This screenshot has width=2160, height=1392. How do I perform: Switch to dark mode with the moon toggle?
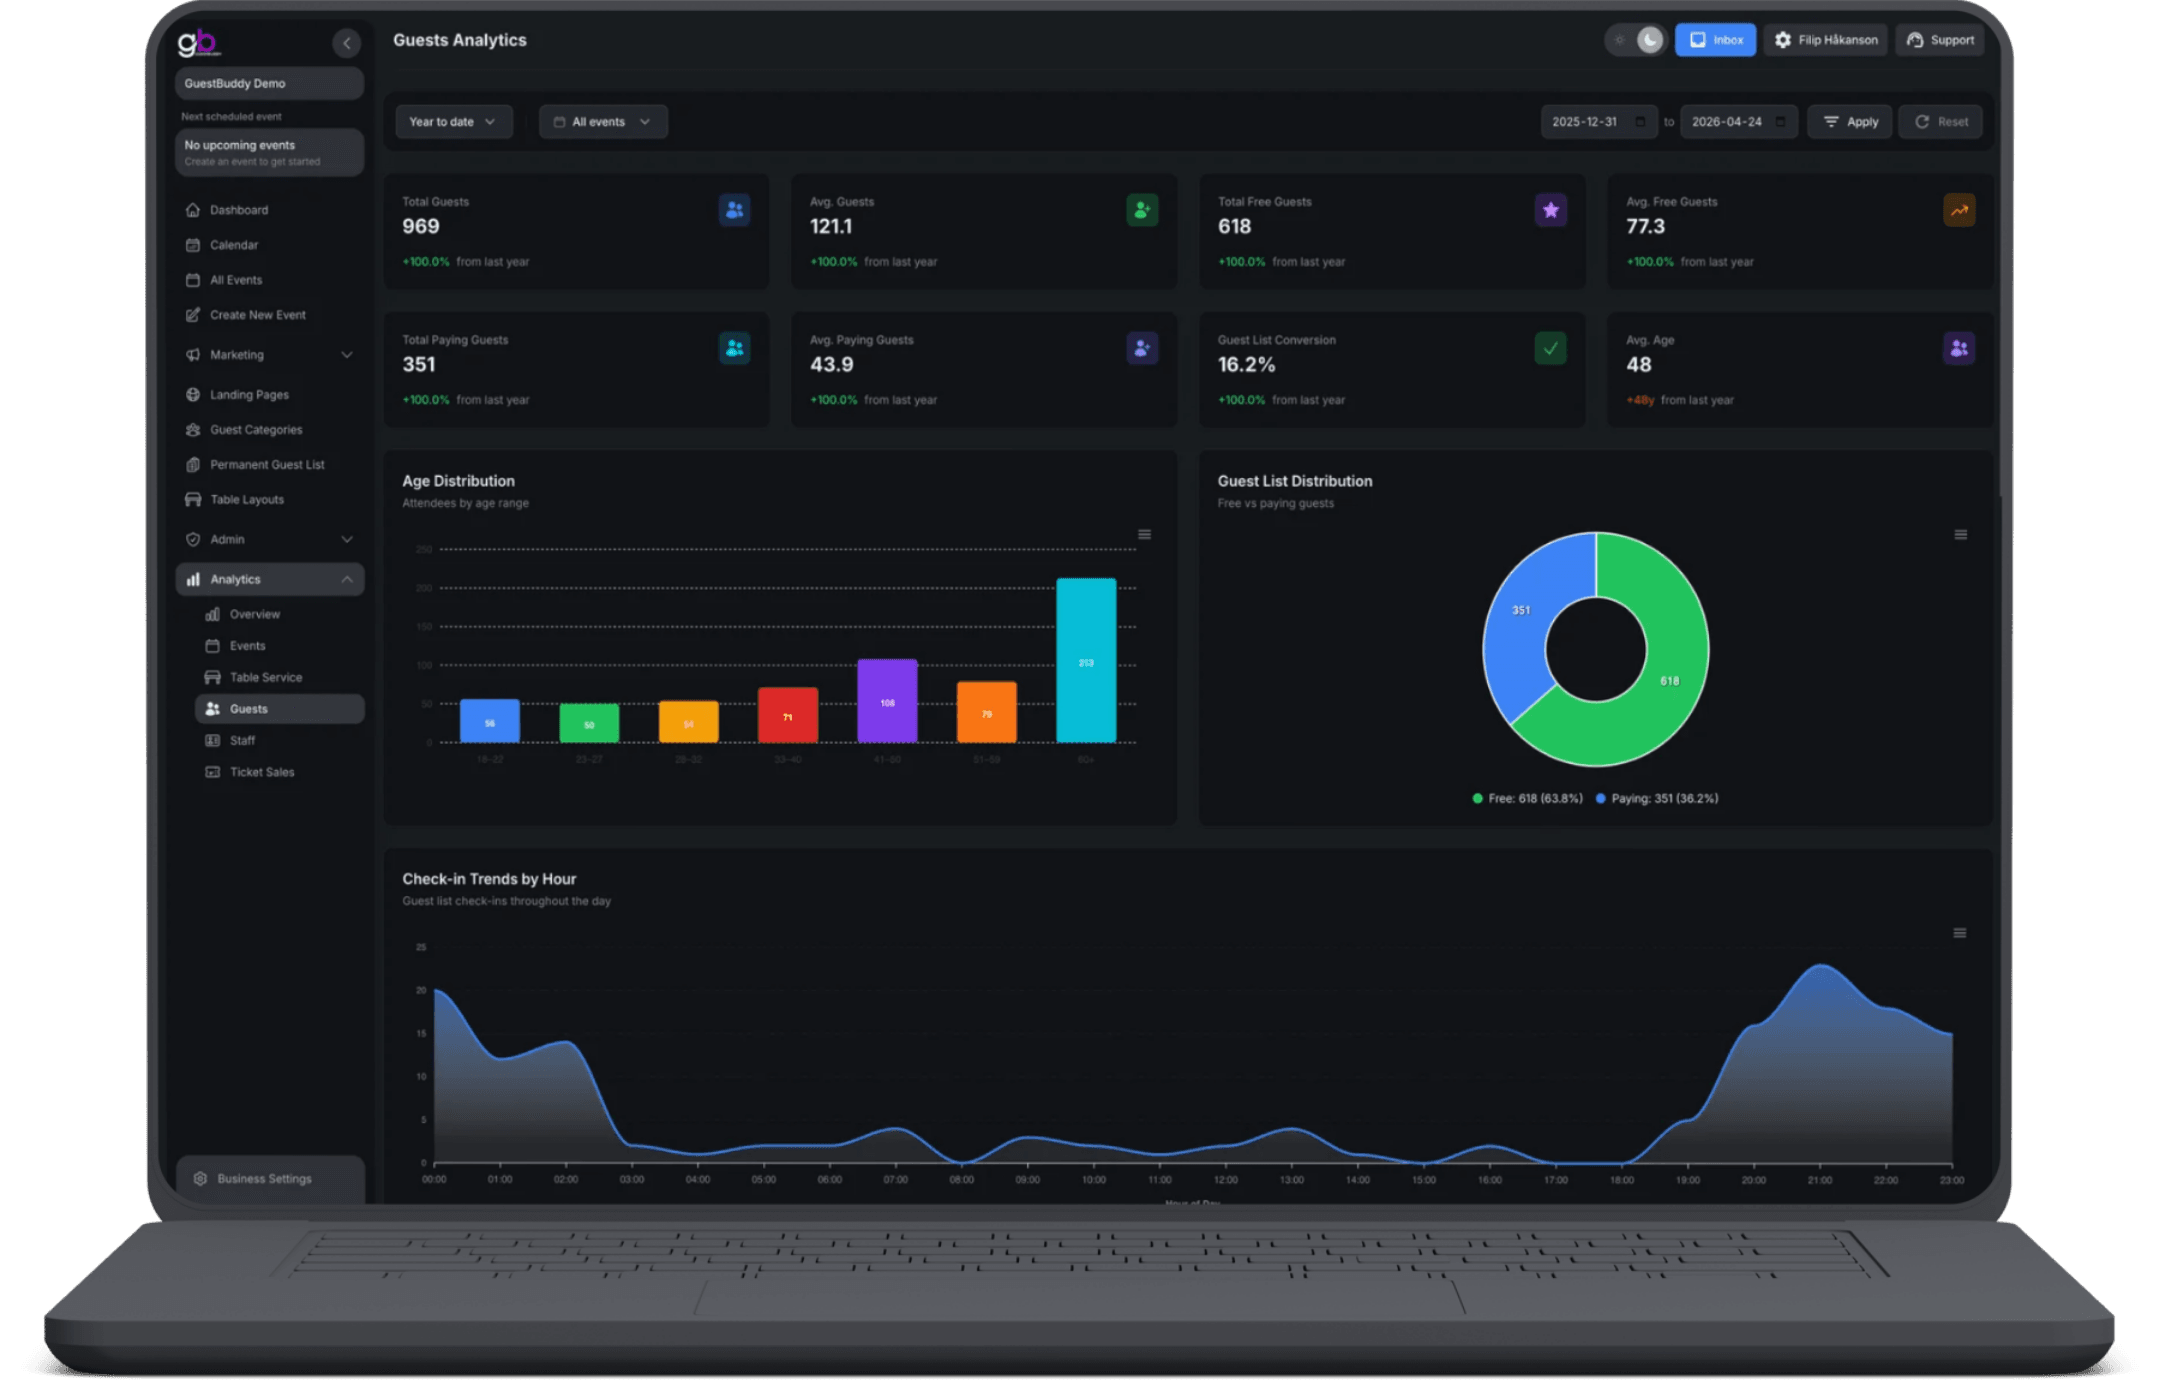[x=1650, y=40]
